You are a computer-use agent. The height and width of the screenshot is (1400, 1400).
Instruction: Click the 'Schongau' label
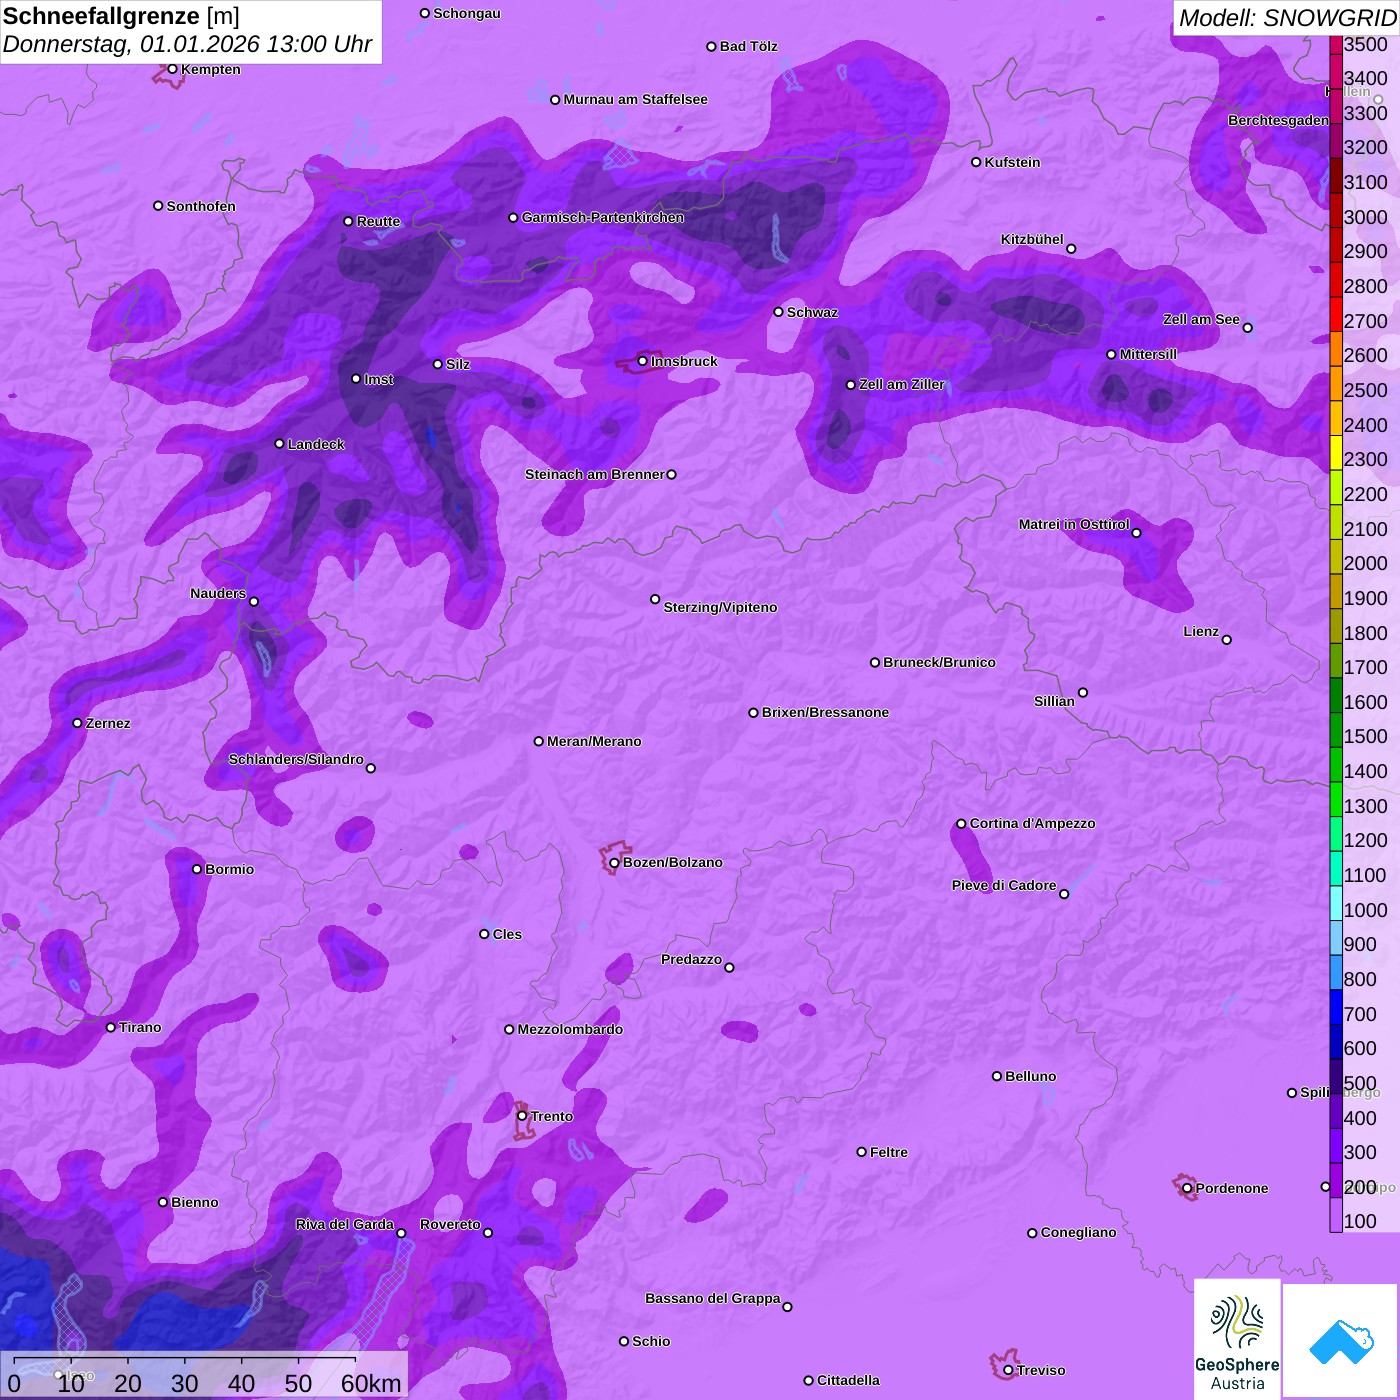(x=466, y=13)
